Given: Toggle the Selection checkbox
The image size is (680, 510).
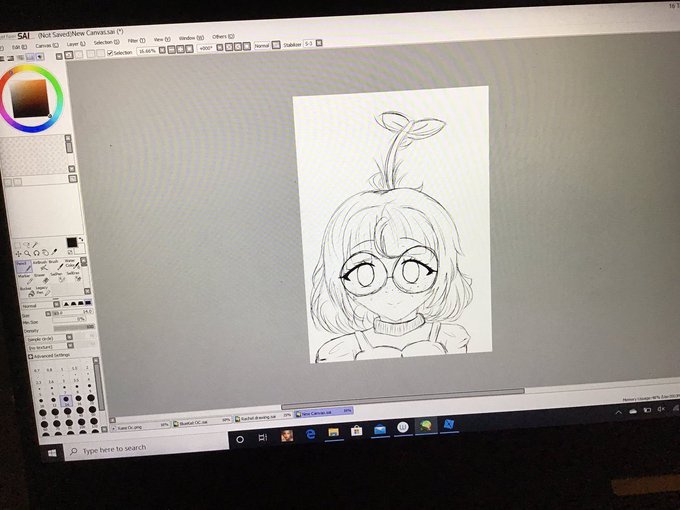Looking at the screenshot, I should (110, 53).
